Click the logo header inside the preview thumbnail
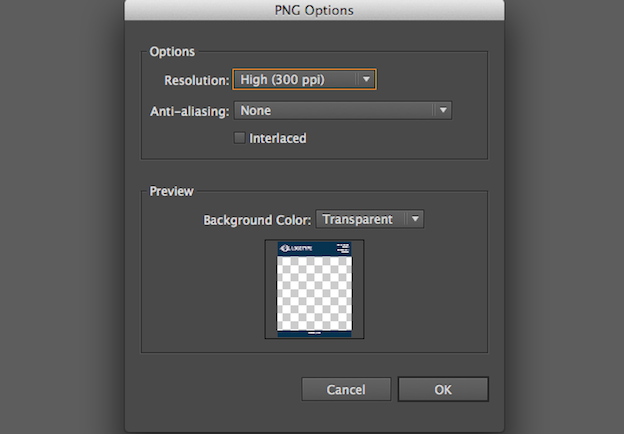This screenshot has height=434, width=624. (298, 248)
